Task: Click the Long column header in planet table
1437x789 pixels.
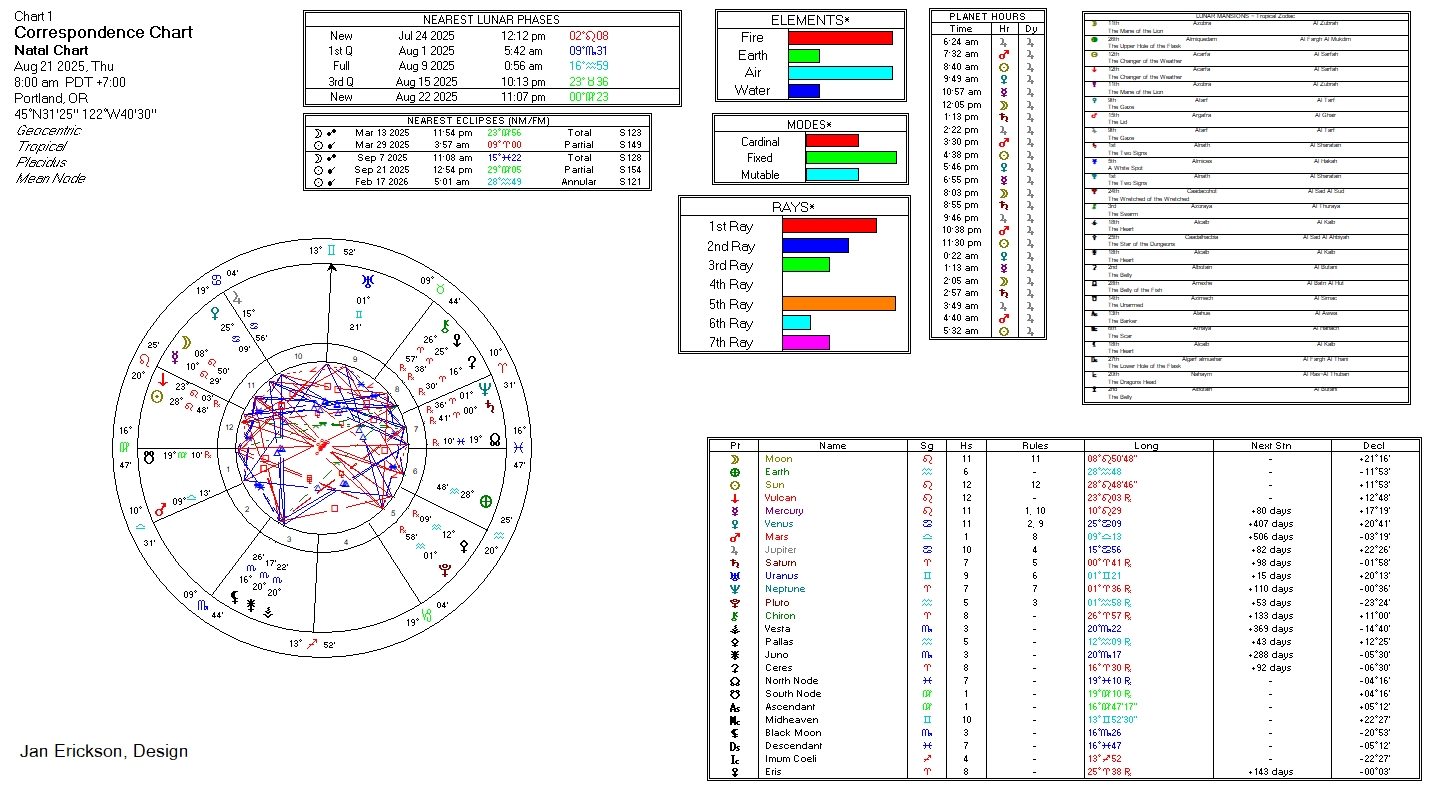Action: pyautogui.click(x=1146, y=446)
